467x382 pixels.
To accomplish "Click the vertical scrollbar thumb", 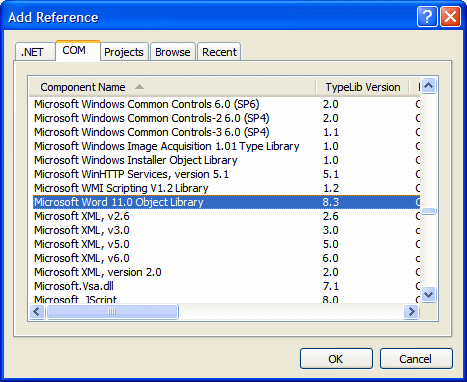I will point(428,211).
